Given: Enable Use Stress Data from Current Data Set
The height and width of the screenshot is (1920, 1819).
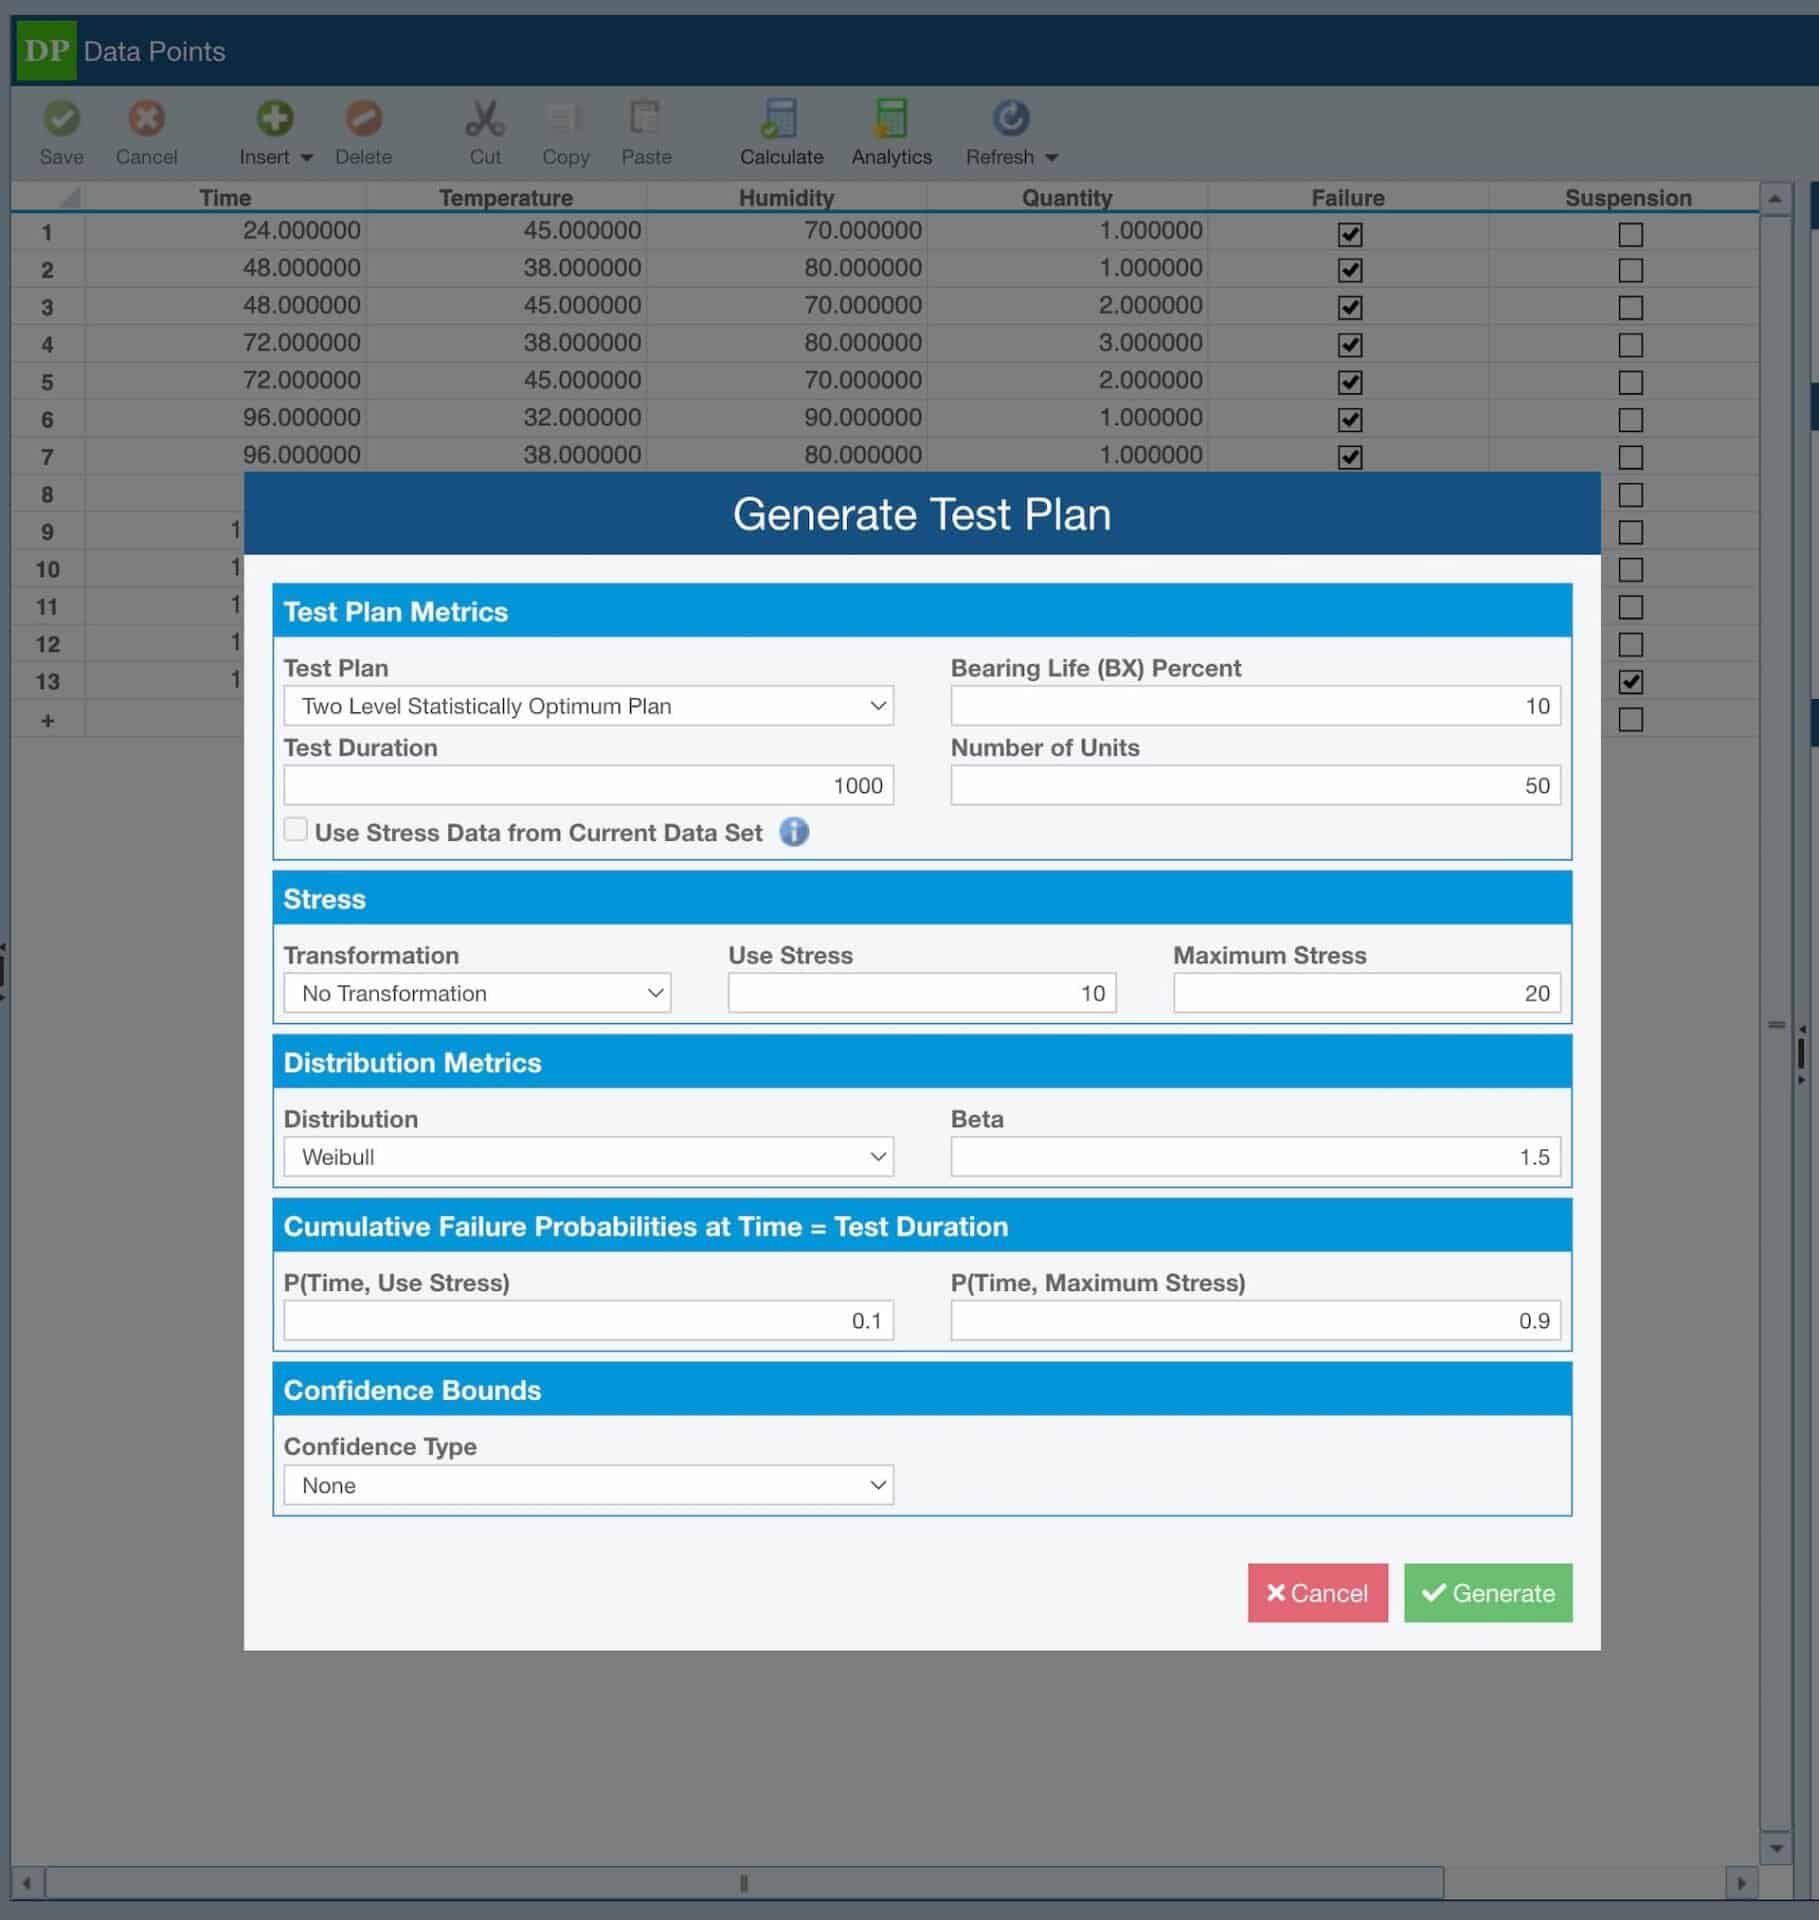Looking at the screenshot, I should point(295,829).
